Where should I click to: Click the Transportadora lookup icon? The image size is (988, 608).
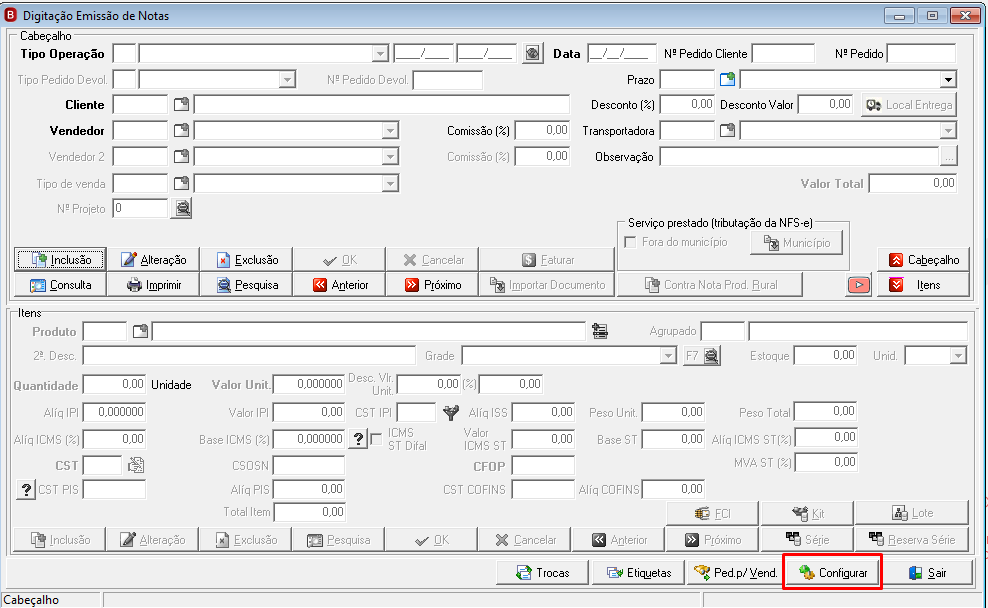pos(727,130)
